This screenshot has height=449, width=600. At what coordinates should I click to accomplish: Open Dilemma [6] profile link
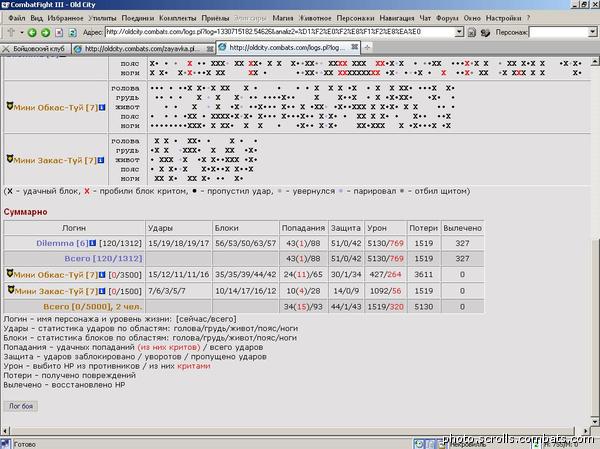(x=62, y=243)
